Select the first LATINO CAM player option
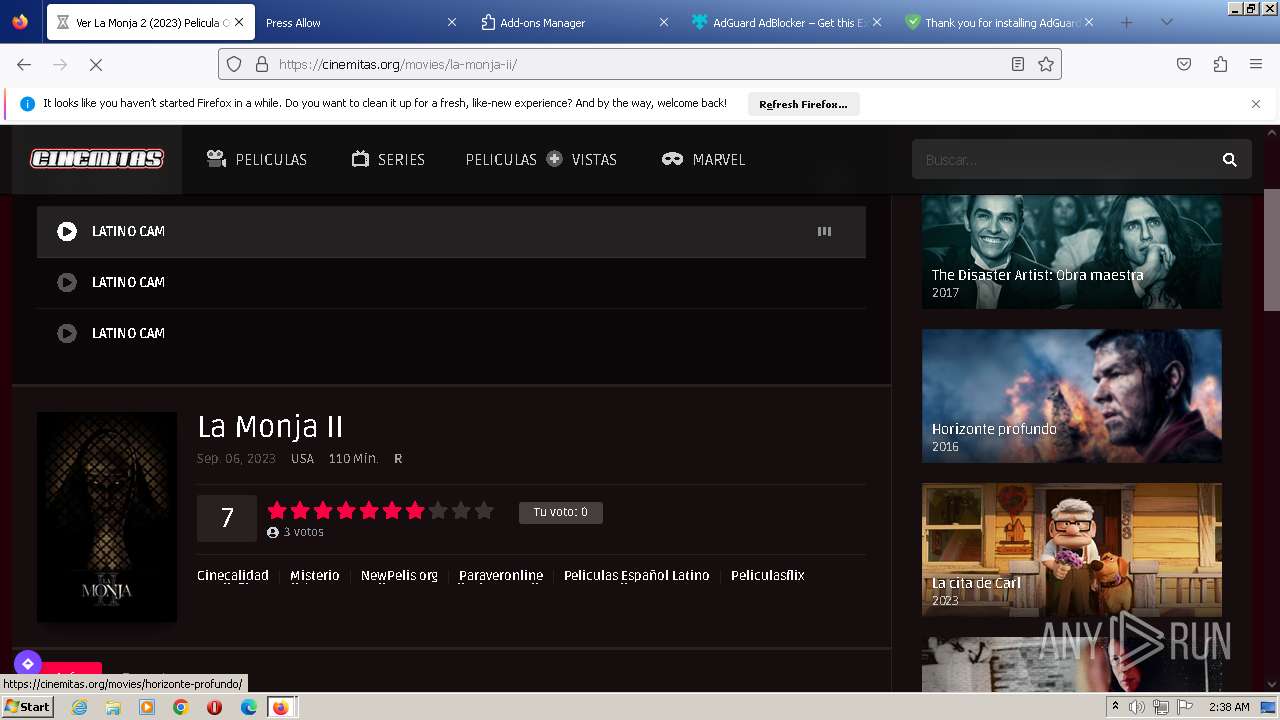This screenshot has width=1280, height=720. 451,231
